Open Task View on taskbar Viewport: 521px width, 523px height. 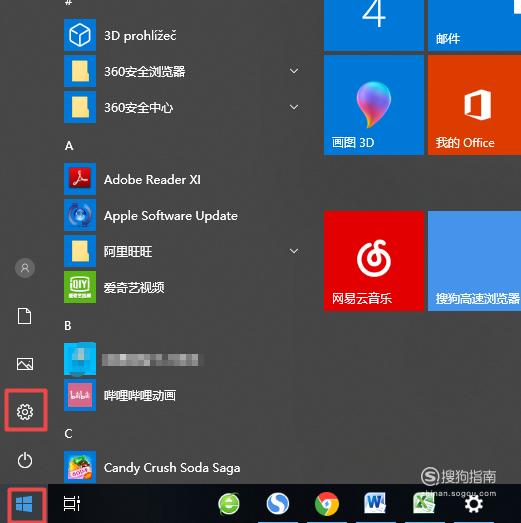(71, 503)
